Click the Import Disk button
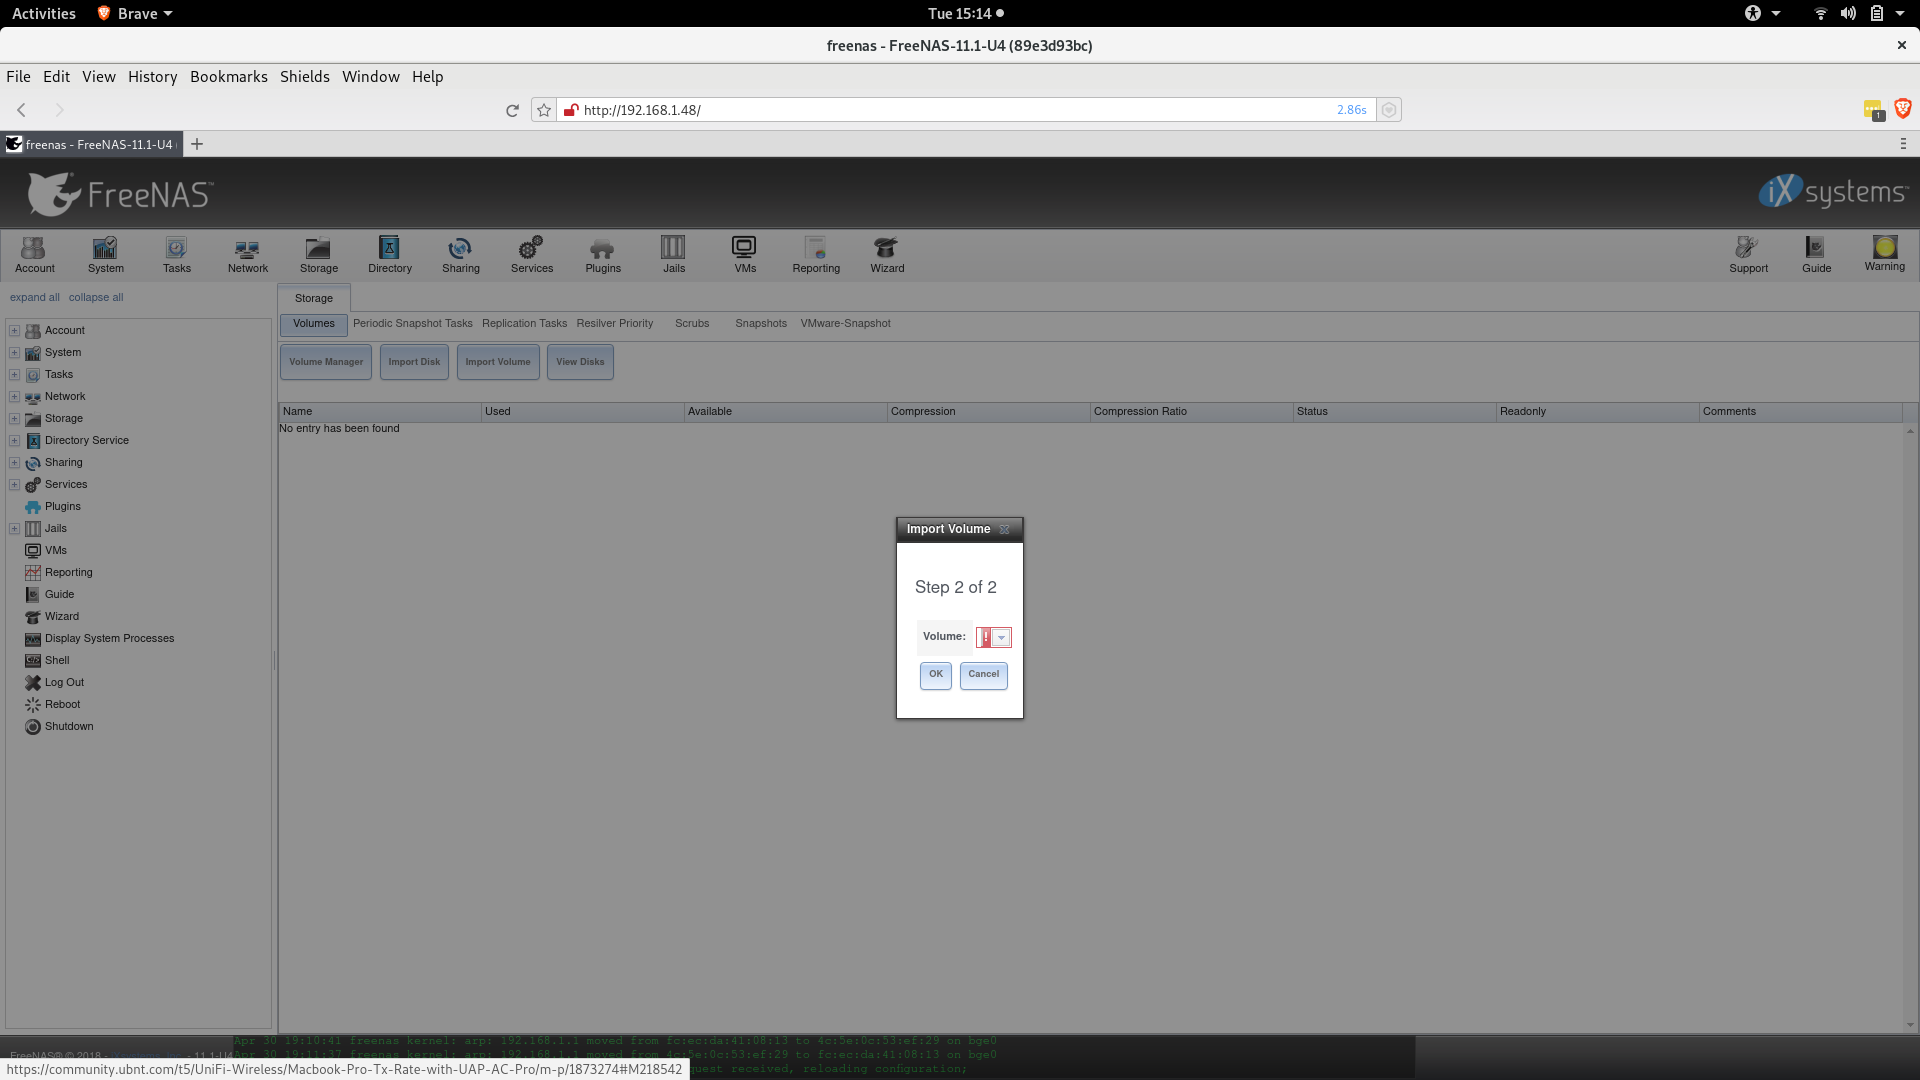The height and width of the screenshot is (1080, 1920). 414,362
